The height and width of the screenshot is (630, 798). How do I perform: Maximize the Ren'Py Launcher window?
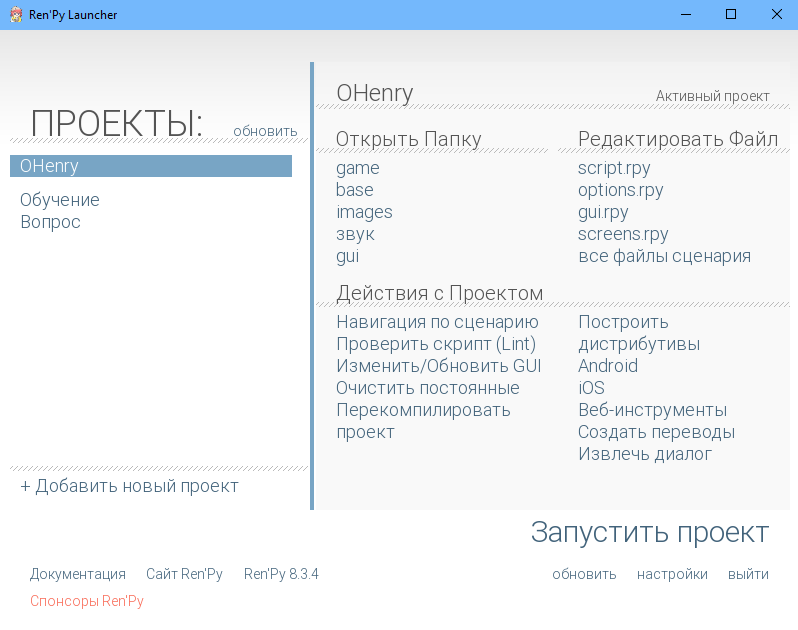[x=731, y=15]
